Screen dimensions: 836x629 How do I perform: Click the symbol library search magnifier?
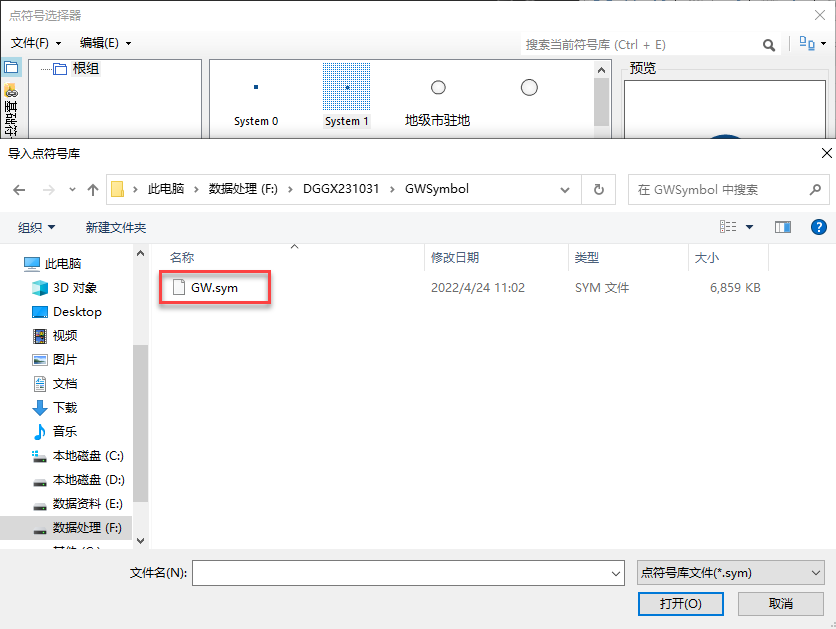pyautogui.click(x=769, y=45)
